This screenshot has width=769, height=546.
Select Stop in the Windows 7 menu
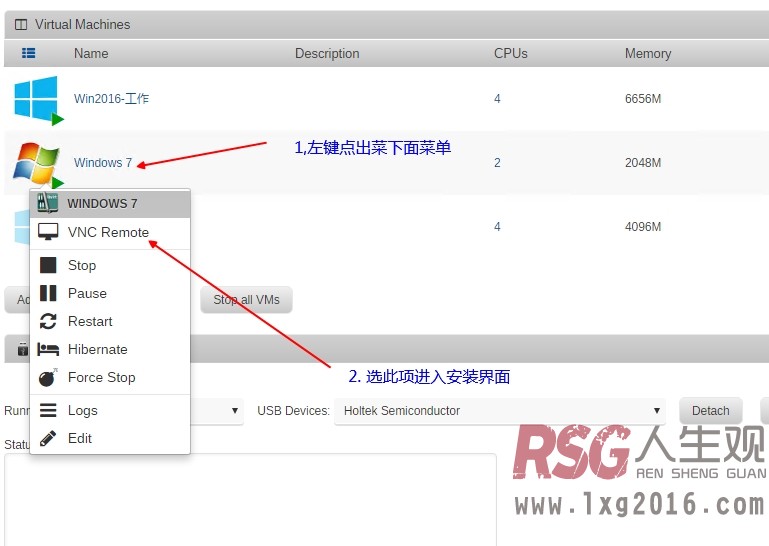110,265
